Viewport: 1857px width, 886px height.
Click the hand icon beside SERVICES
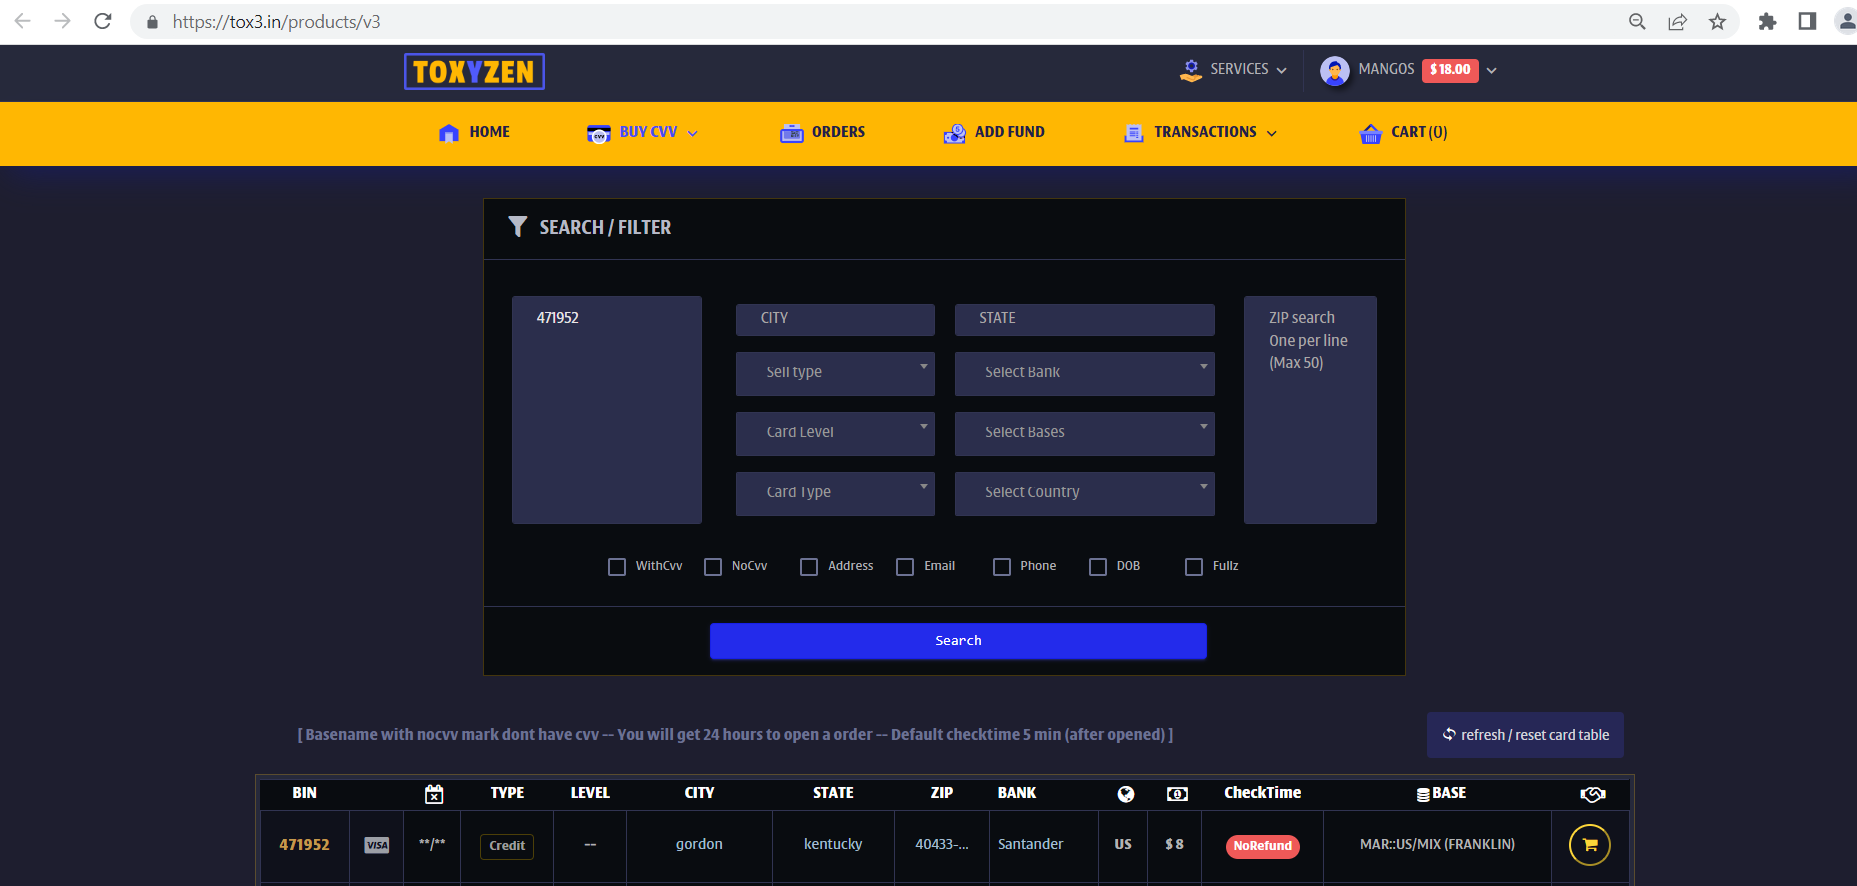point(1191,70)
